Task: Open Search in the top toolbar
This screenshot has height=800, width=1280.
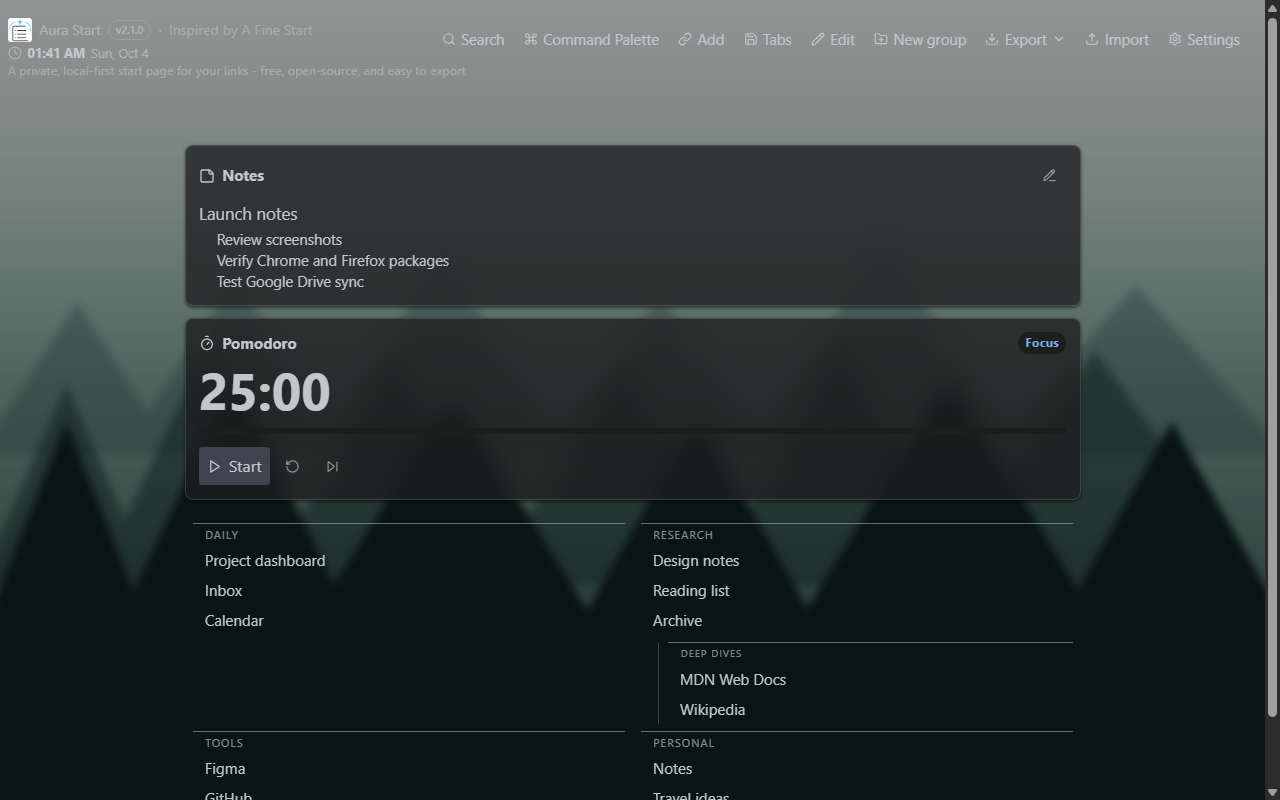Action: coord(473,40)
